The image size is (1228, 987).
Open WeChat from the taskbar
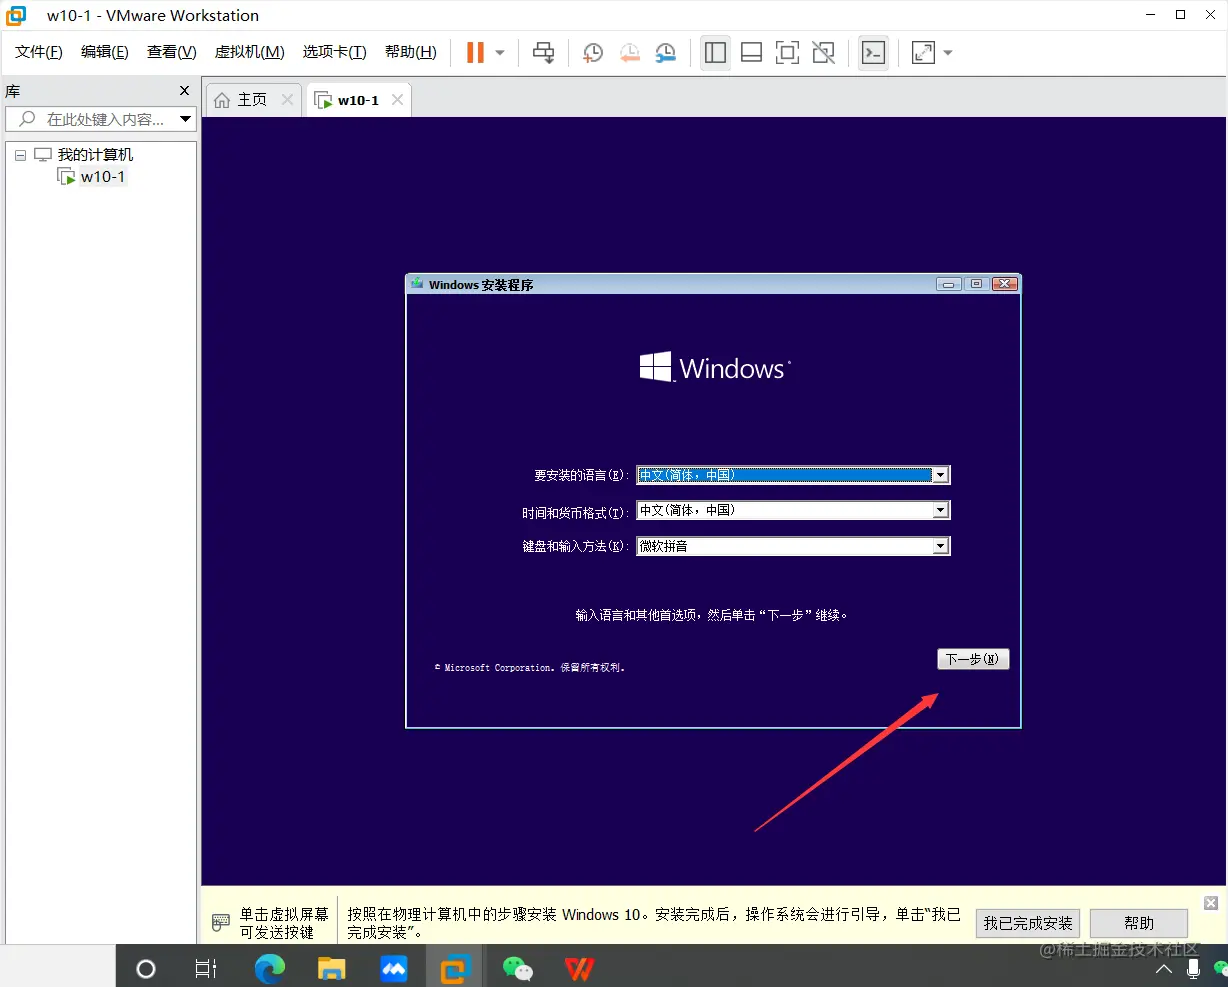517,968
